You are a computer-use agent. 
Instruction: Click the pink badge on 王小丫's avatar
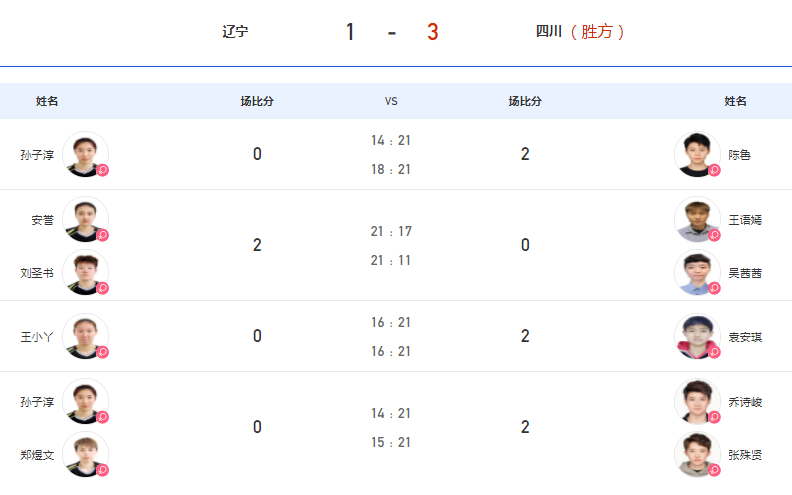click(103, 352)
